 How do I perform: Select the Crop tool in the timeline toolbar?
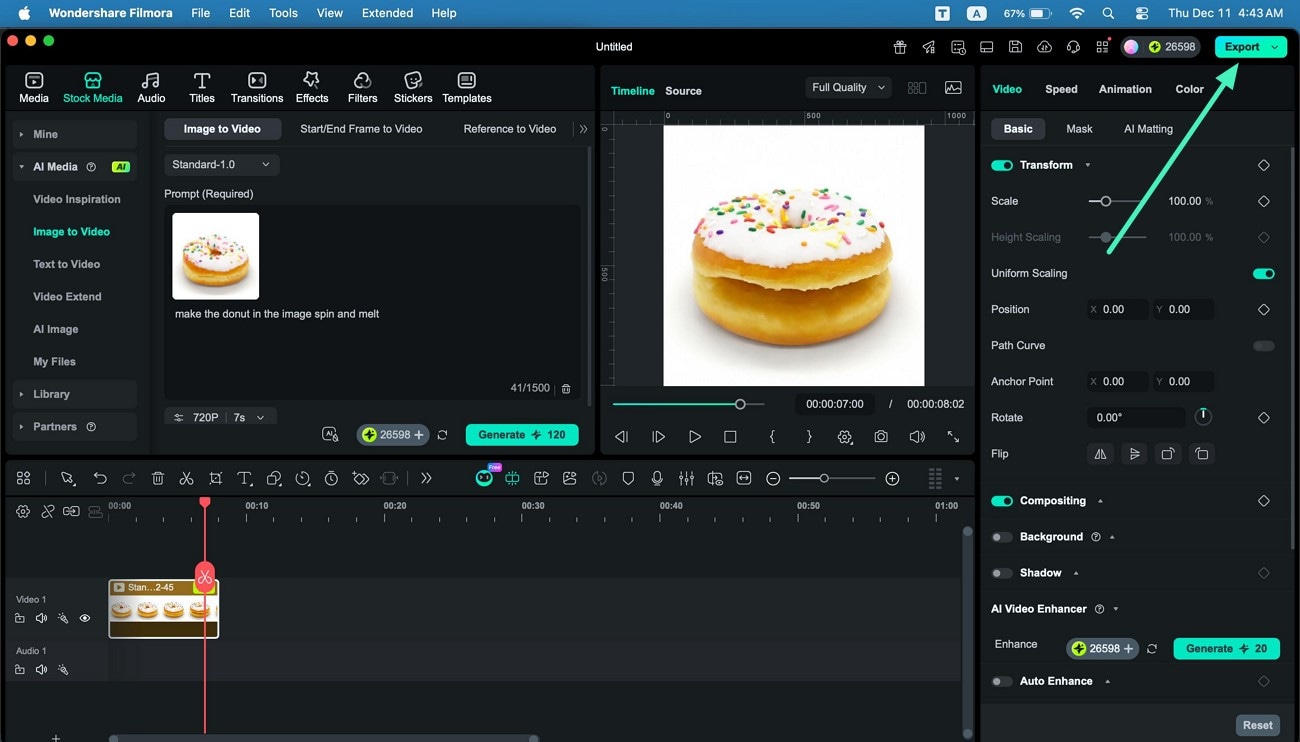pyautogui.click(x=215, y=478)
